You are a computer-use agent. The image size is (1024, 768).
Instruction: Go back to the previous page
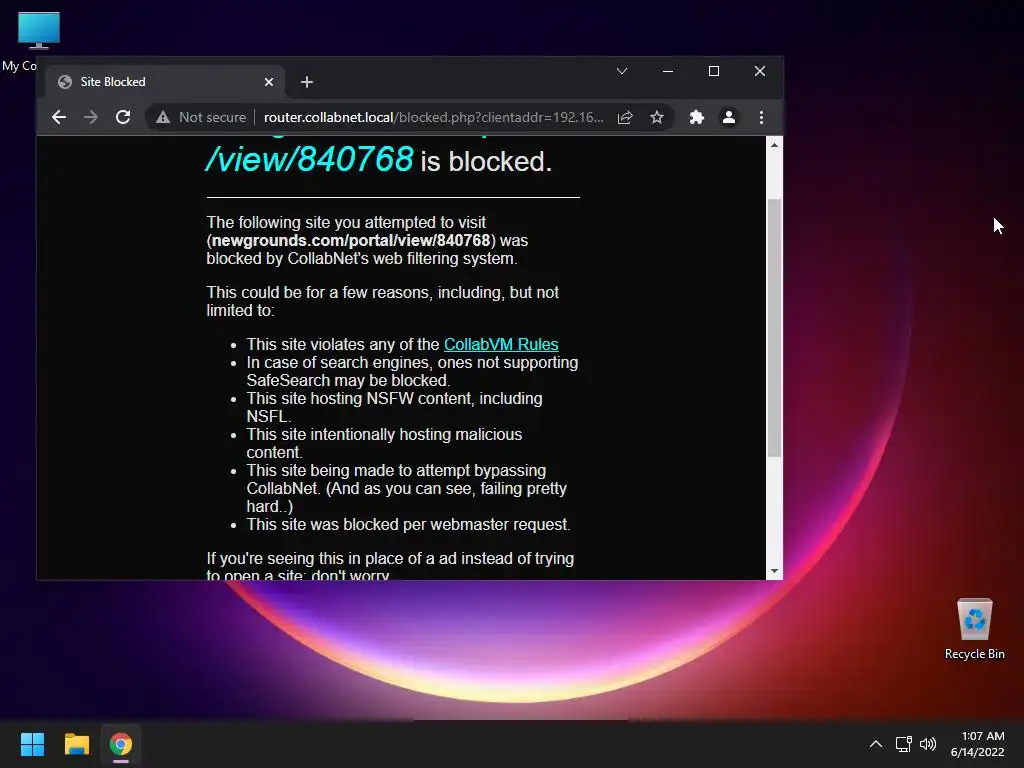pos(59,118)
